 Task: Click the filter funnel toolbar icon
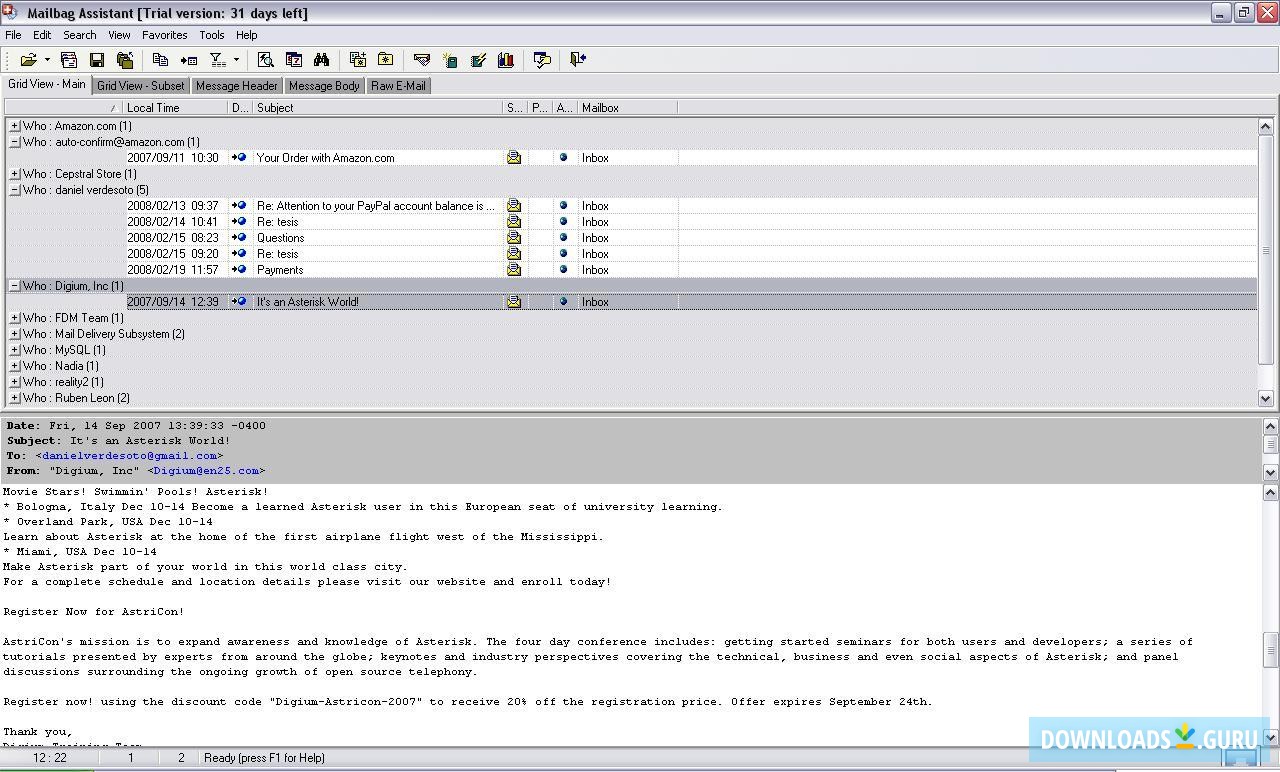coord(217,60)
